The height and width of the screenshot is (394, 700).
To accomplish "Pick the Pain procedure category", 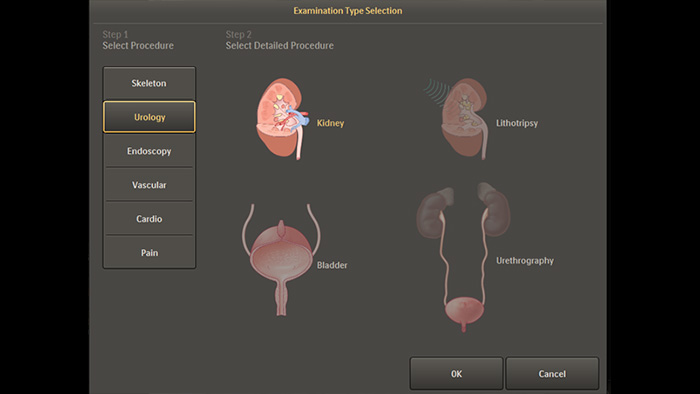I will click(x=149, y=253).
